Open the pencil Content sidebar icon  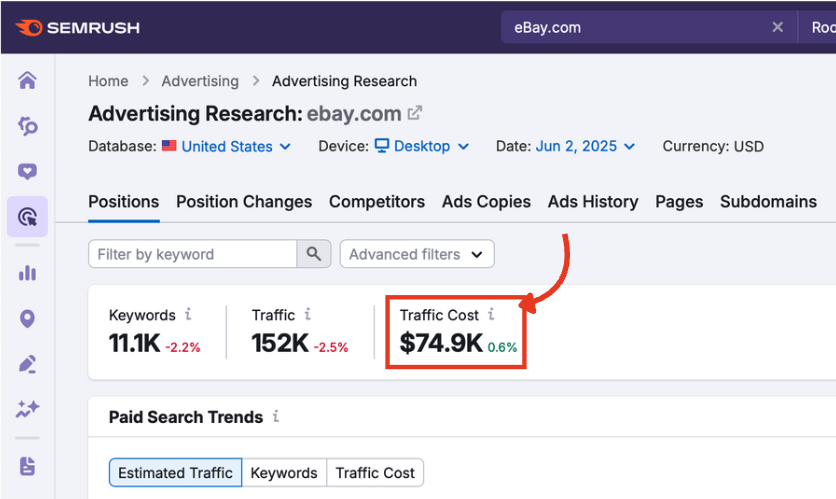tap(27, 365)
